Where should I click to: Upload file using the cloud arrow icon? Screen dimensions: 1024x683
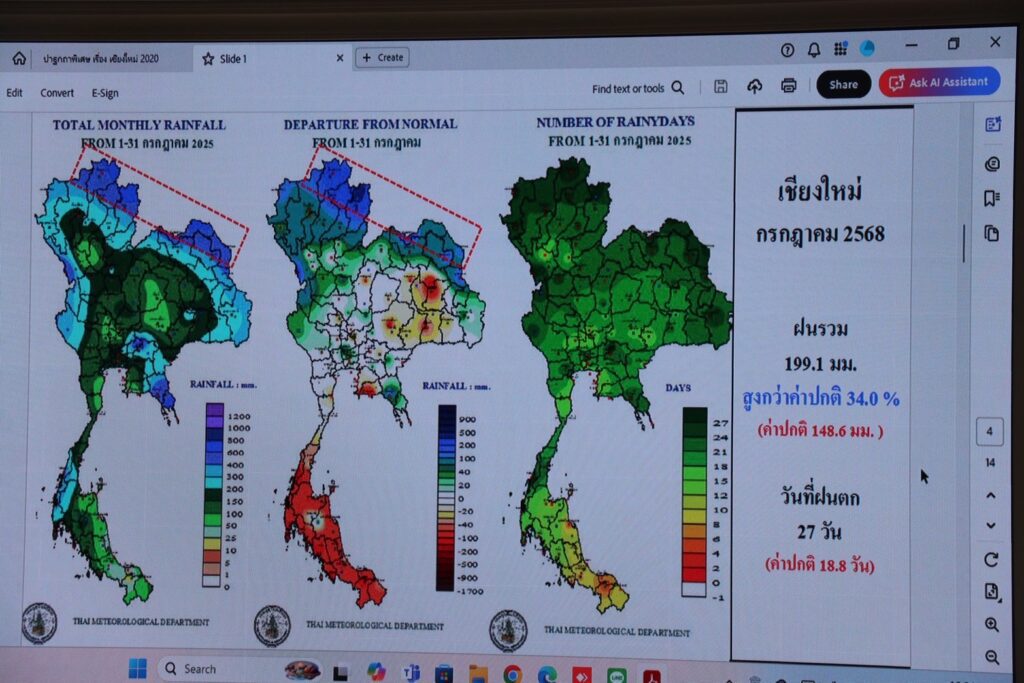(754, 86)
